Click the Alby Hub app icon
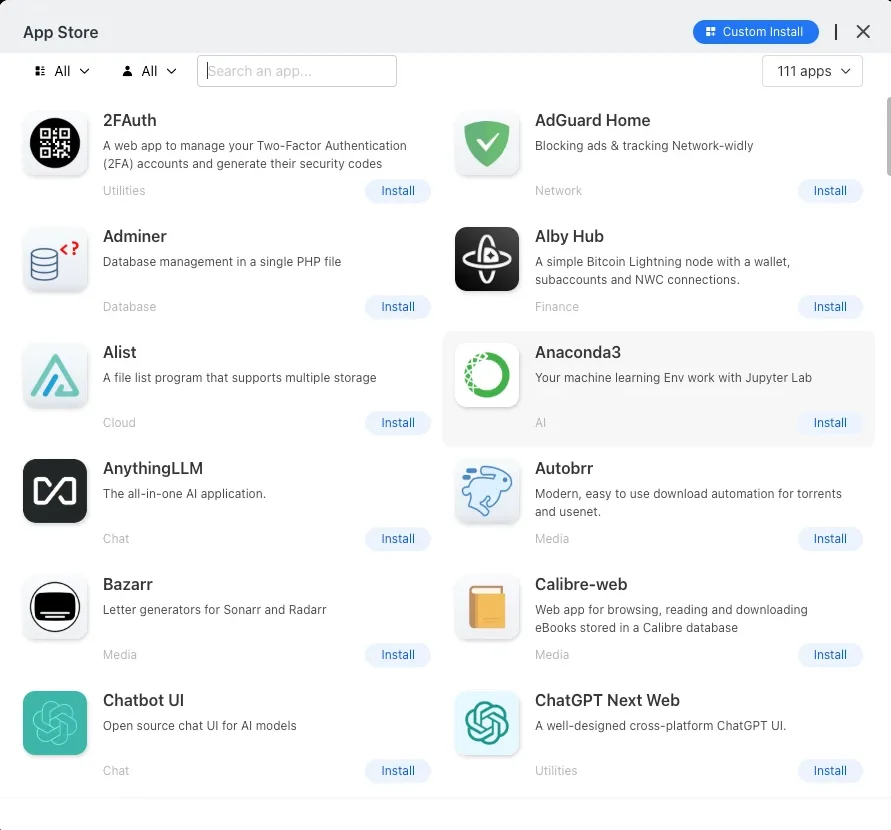Screen dimensions: 891x830 pyautogui.click(x=487, y=259)
